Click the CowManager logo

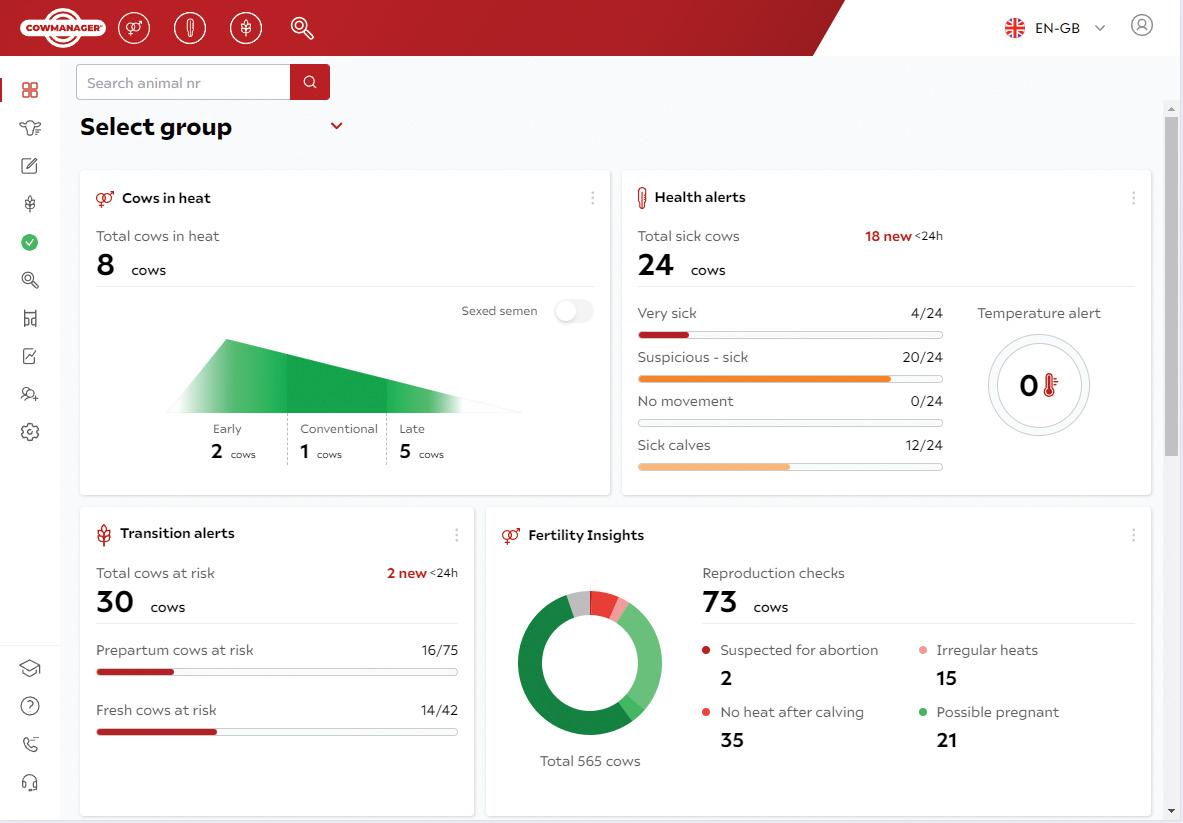pyautogui.click(x=64, y=28)
